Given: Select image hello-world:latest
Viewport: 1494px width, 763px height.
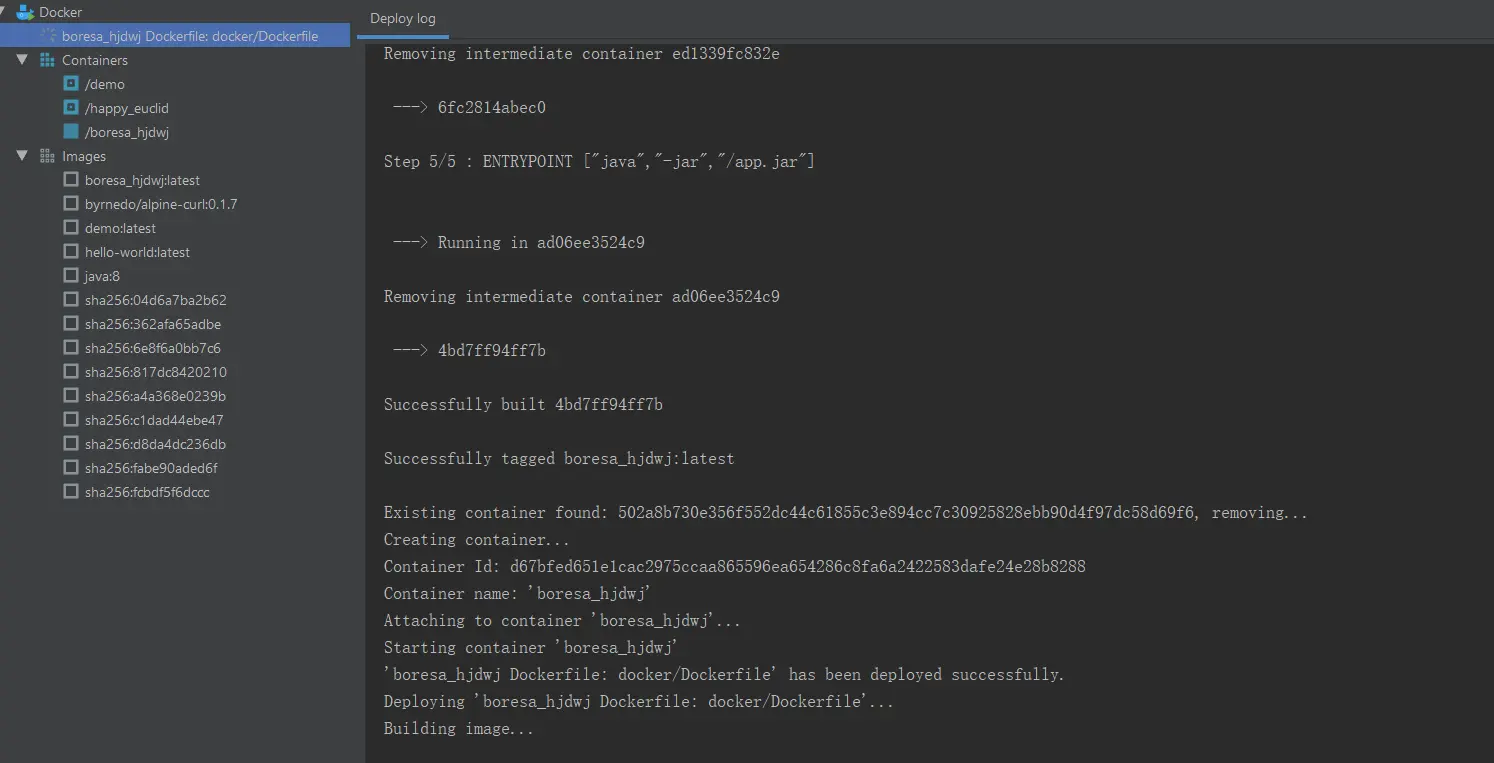Looking at the screenshot, I should (137, 252).
